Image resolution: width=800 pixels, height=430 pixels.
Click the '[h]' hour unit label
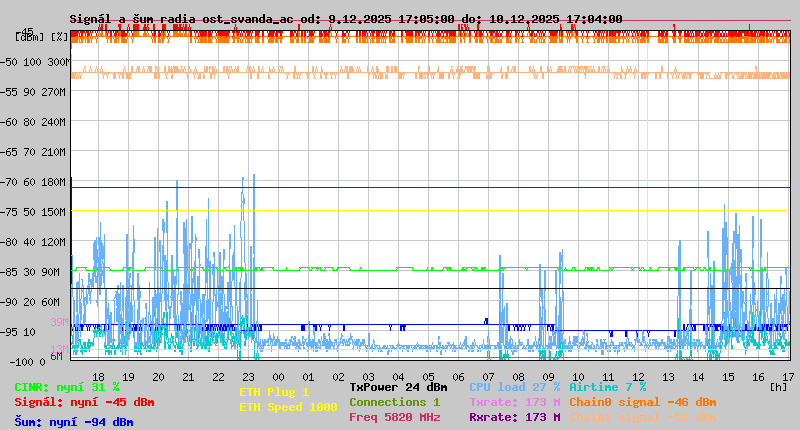pyautogui.click(x=778, y=387)
